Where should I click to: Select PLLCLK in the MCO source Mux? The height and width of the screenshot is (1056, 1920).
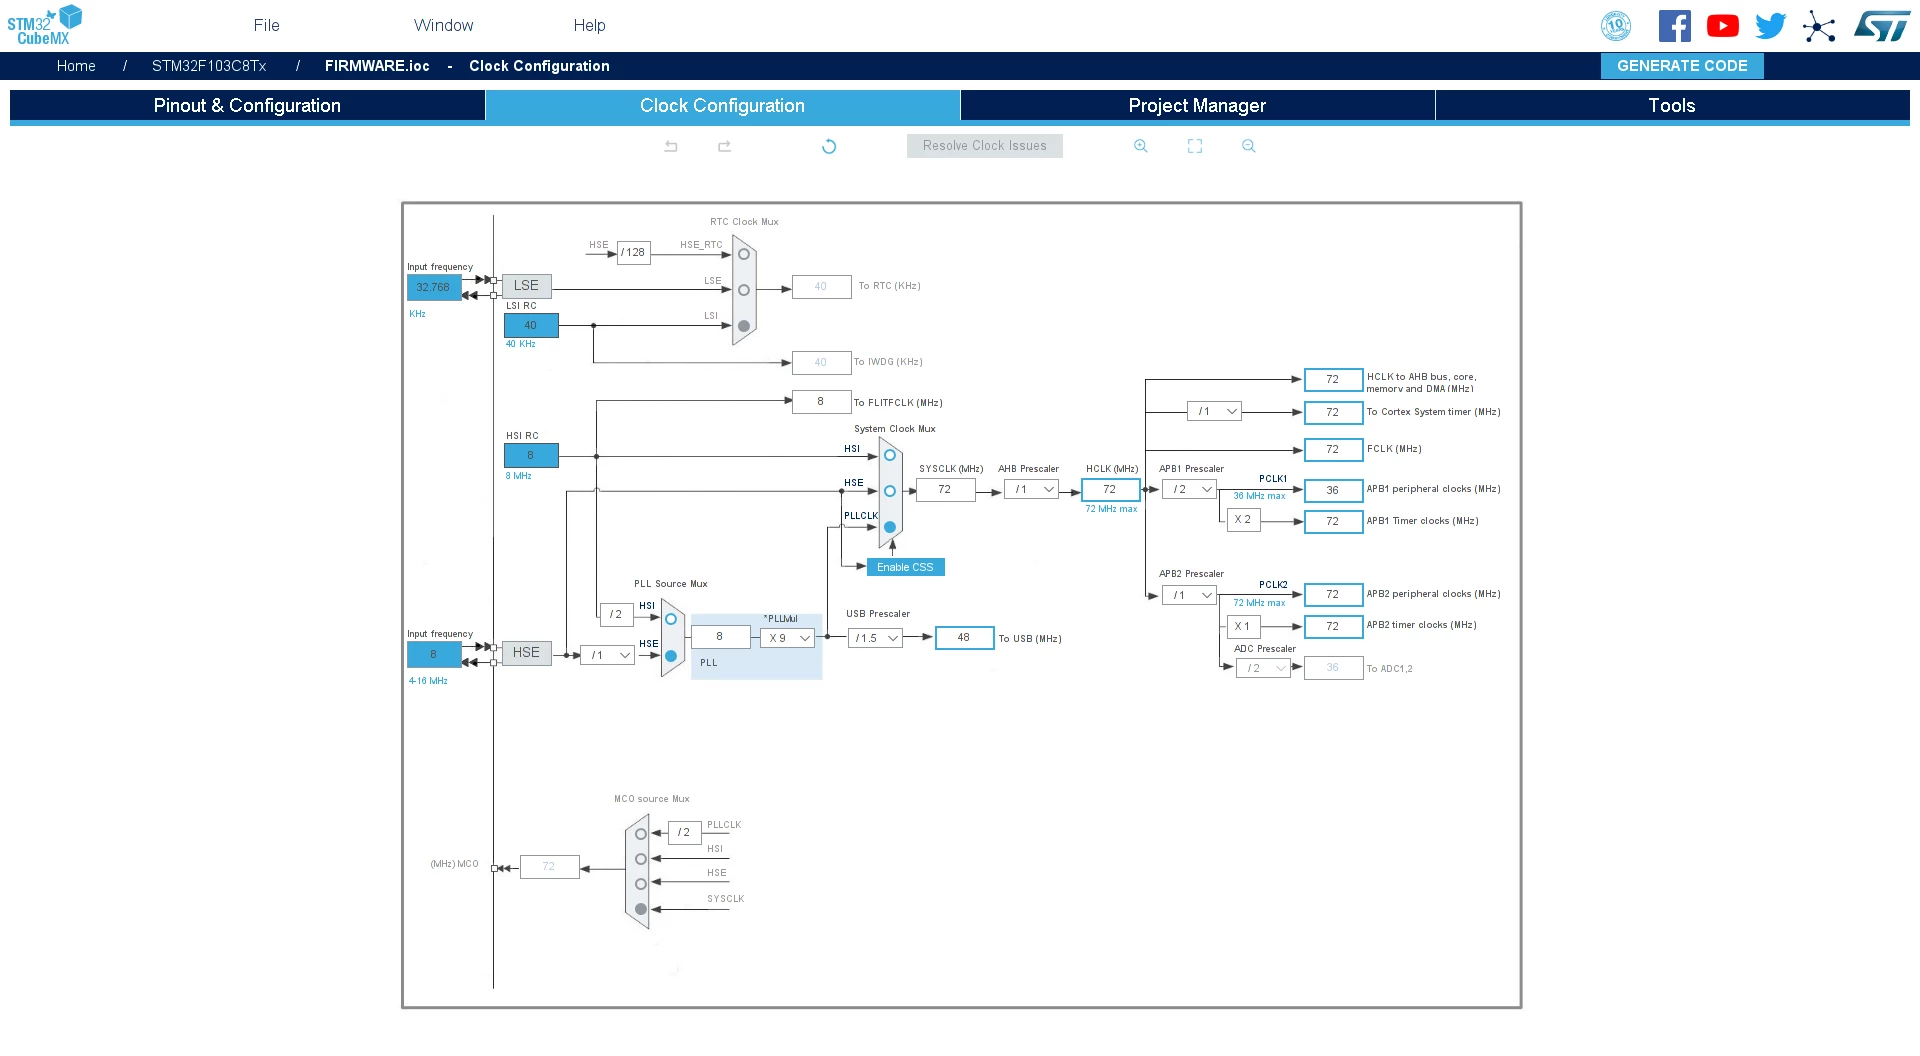(x=641, y=834)
